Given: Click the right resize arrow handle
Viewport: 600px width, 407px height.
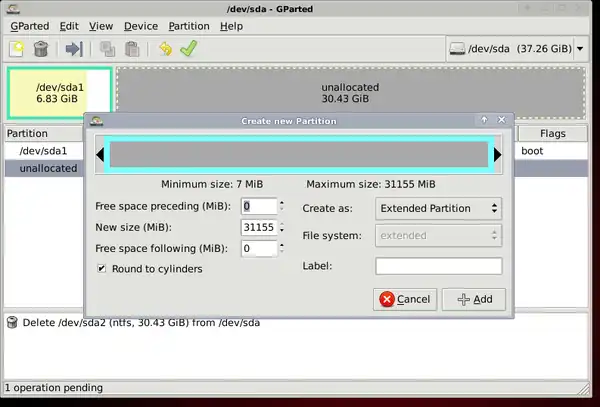Looking at the screenshot, I should [497, 154].
